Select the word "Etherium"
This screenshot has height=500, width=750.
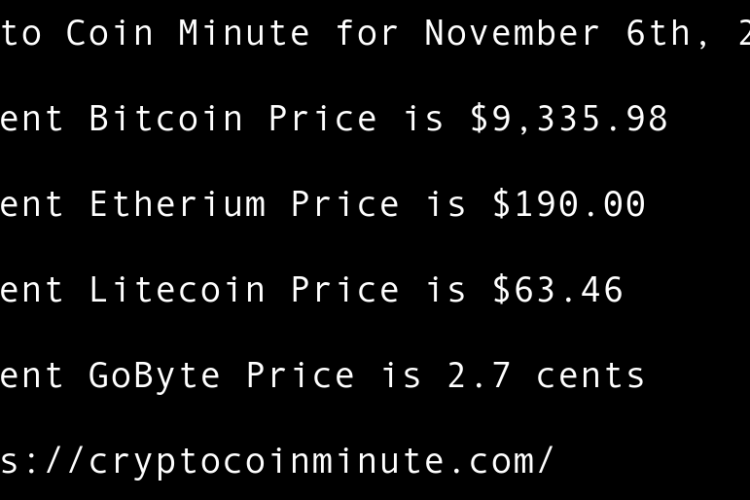pyautogui.click(x=177, y=205)
